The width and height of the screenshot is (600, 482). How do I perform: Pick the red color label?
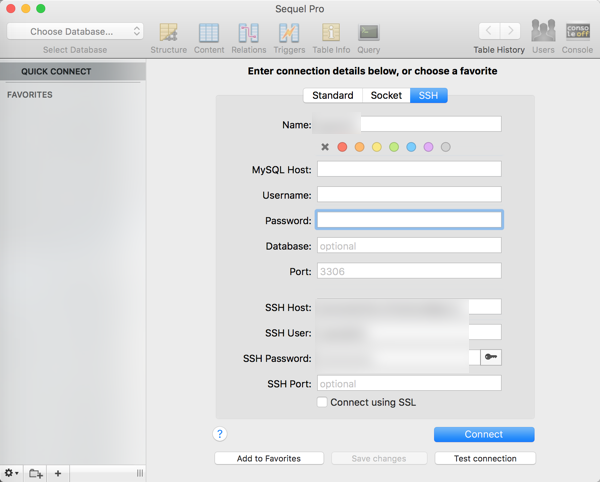[342, 147]
